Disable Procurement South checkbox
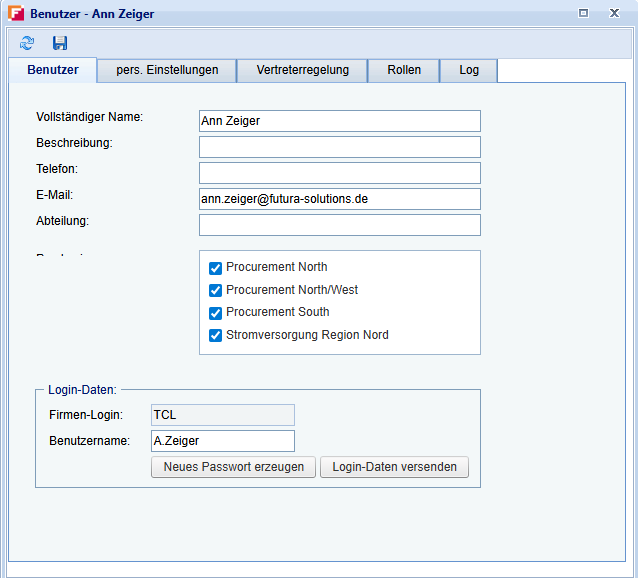 pyautogui.click(x=215, y=312)
